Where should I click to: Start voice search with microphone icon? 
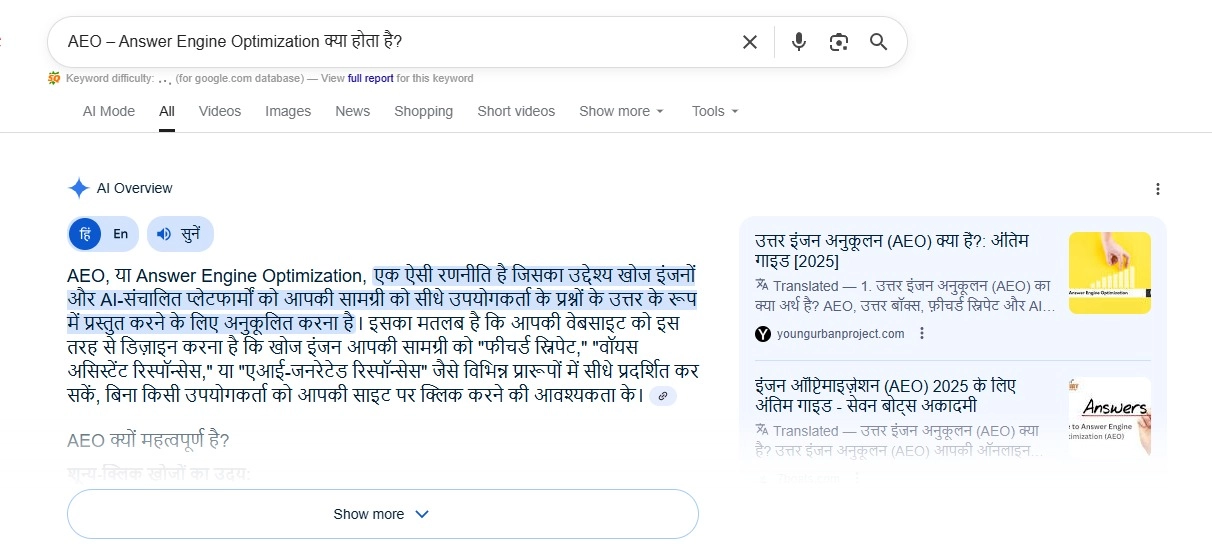coord(799,42)
